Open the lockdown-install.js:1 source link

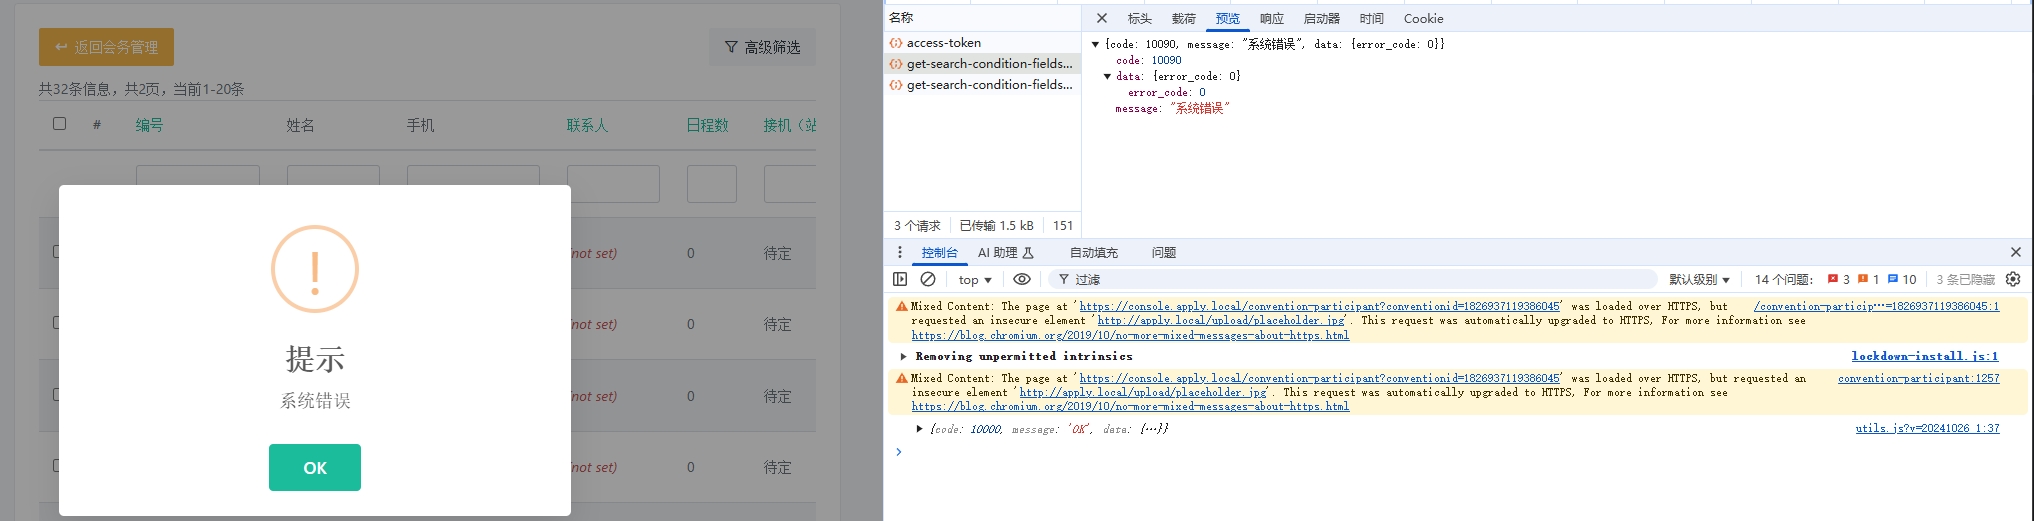click(x=1924, y=357)
